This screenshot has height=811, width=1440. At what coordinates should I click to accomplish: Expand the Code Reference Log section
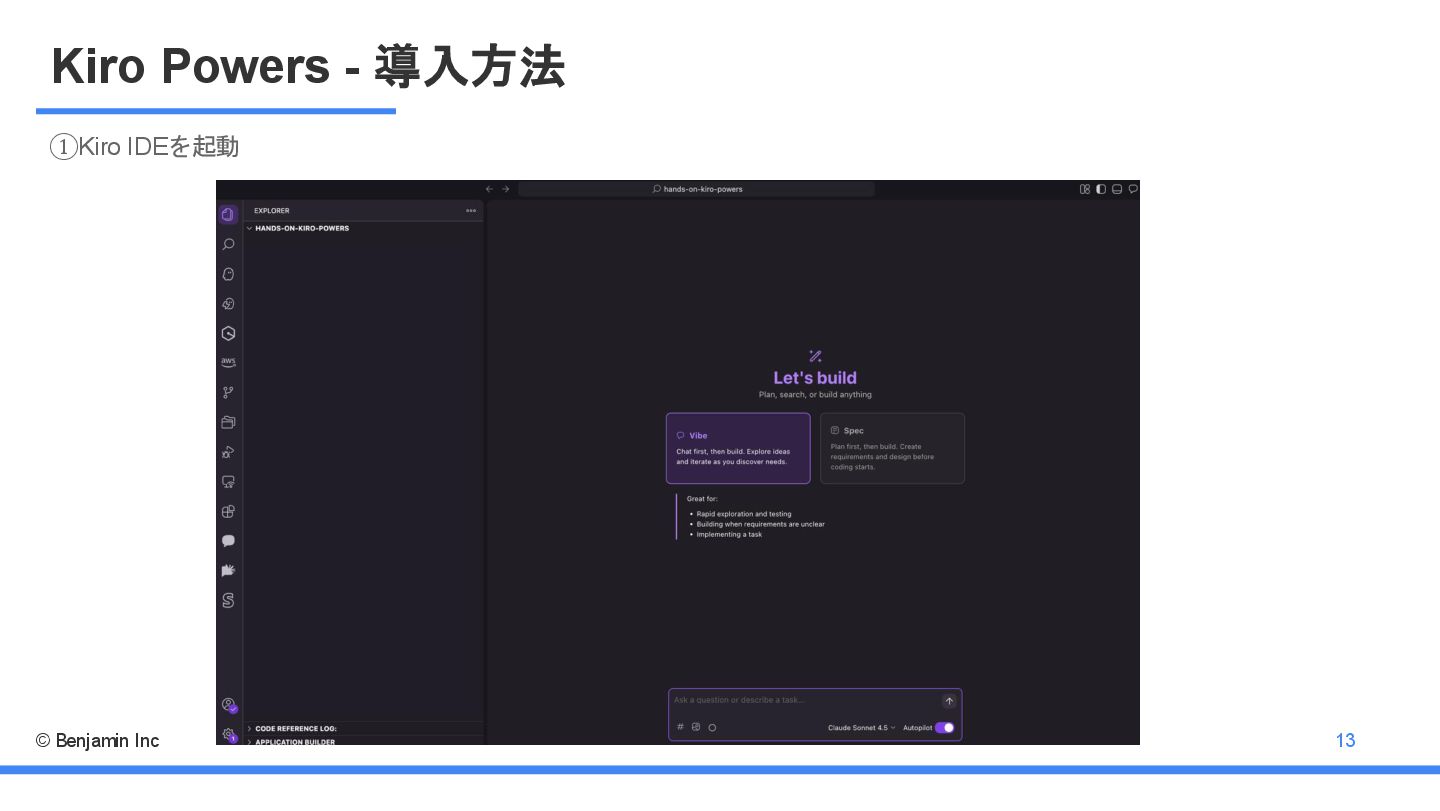(364, 729)
